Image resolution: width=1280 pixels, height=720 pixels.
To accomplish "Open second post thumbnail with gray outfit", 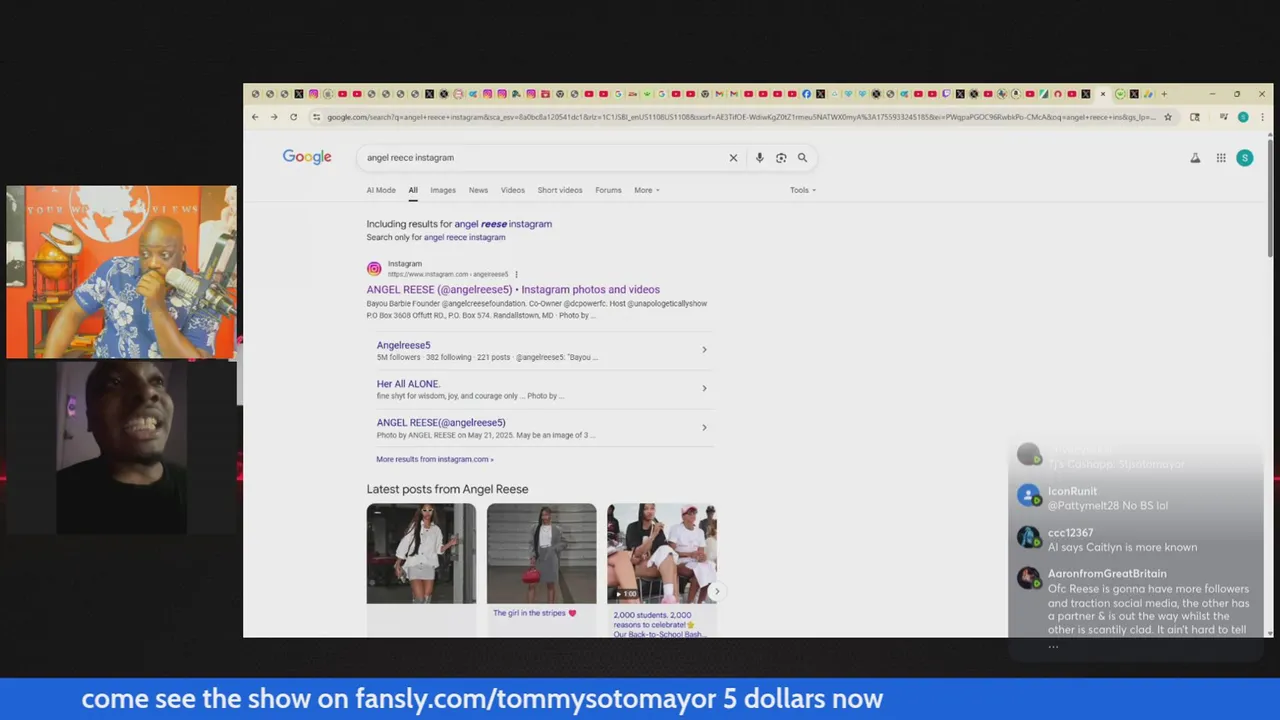I will pos(541,553).
